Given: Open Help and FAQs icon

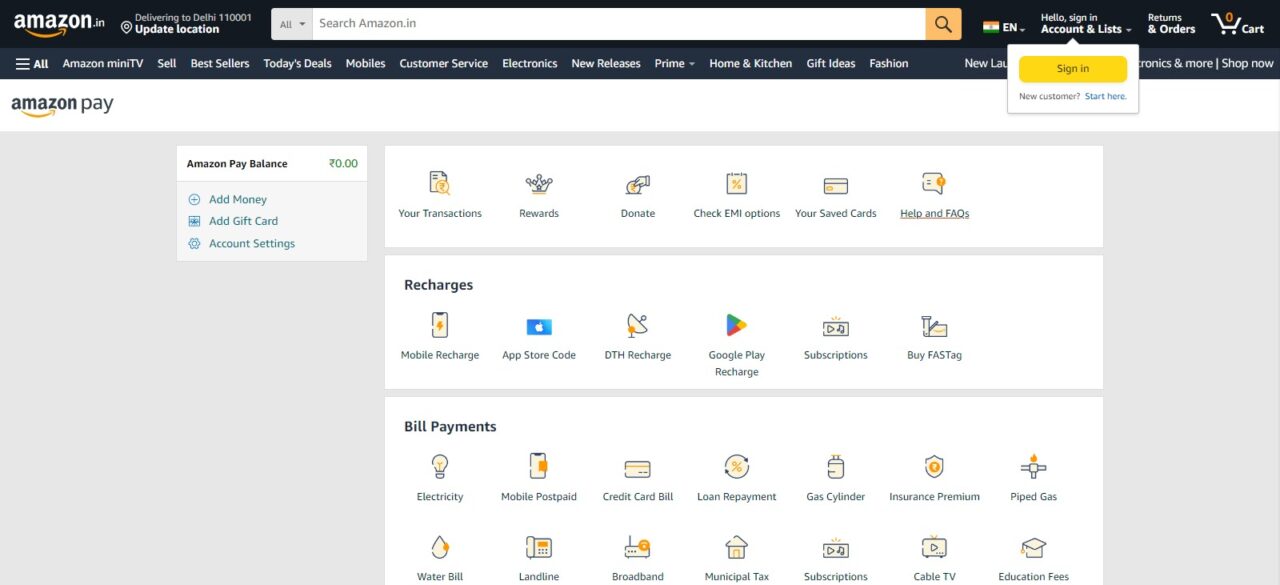Looking at the screenshot, I should [x=934, y=184].
